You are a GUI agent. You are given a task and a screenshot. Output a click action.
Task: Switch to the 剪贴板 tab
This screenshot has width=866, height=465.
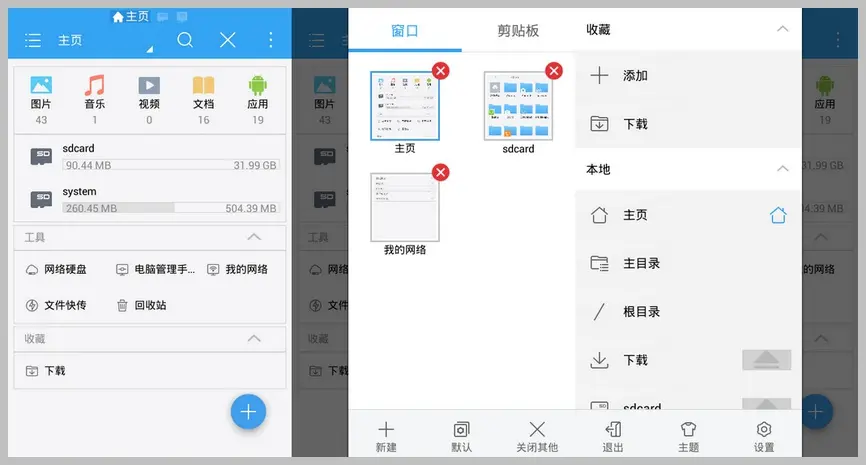pyautogui.click(x=518, y=30)
